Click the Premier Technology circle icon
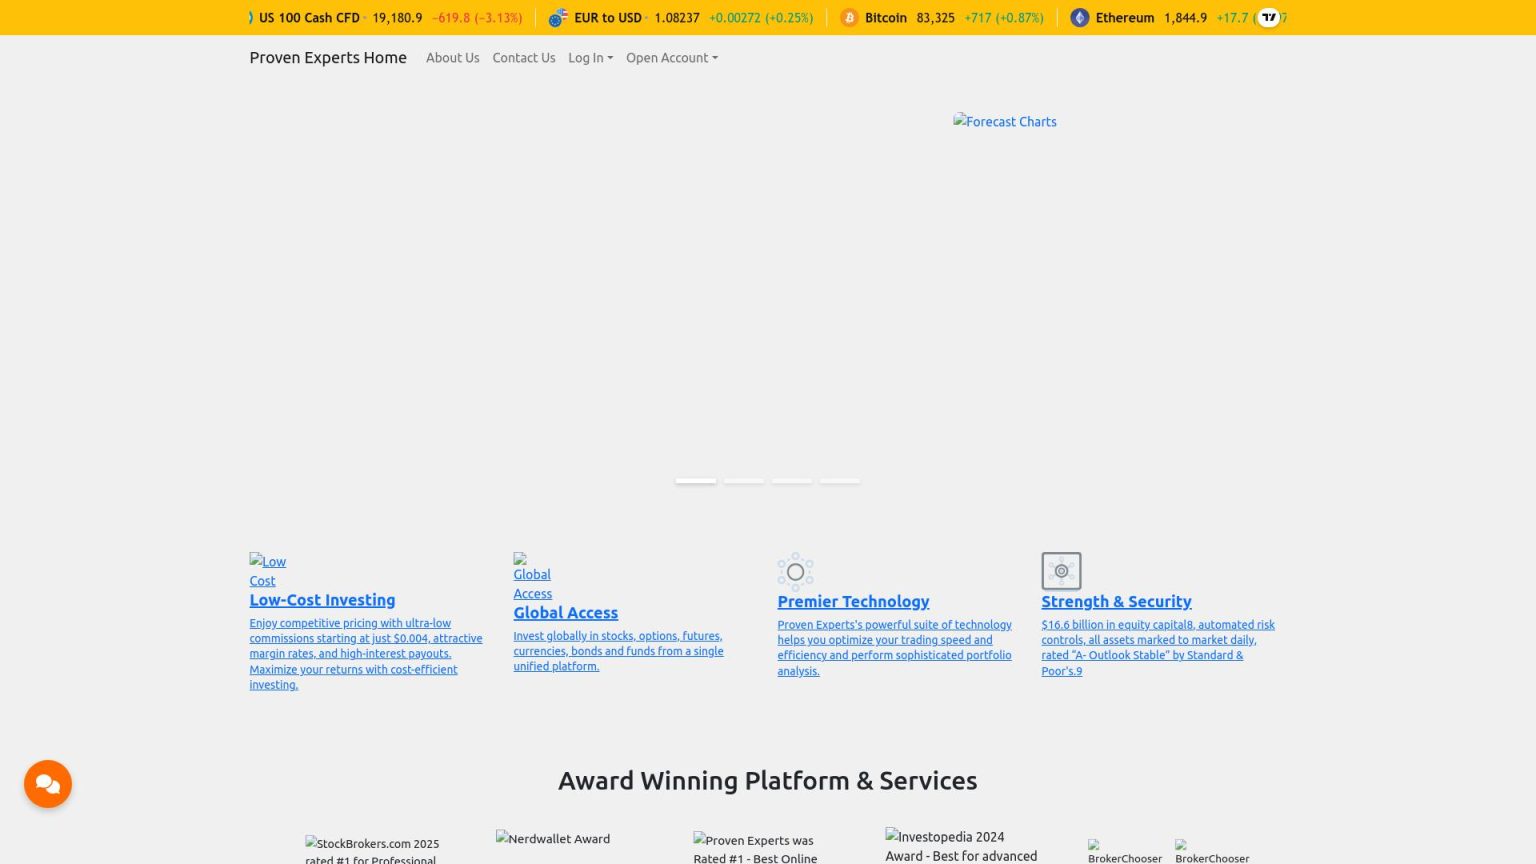The image size is (1536, 864). pyautogui.click(x=795, y=571)
